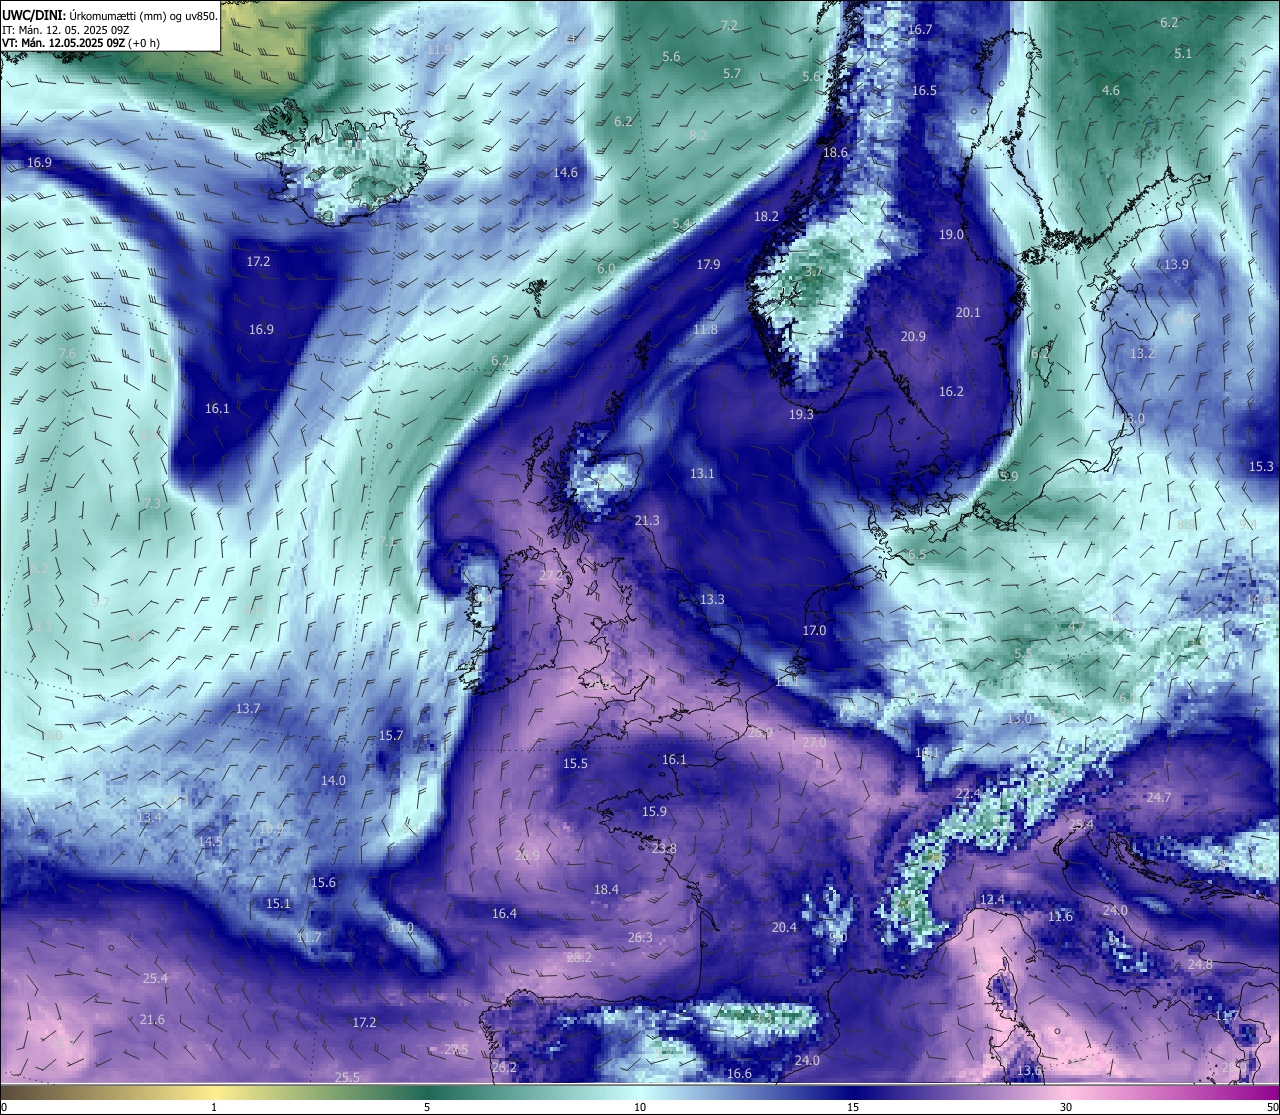This screenshot has width=1280, height=1115.
Task: Click the map value 20.1
Action: [968, 312]
